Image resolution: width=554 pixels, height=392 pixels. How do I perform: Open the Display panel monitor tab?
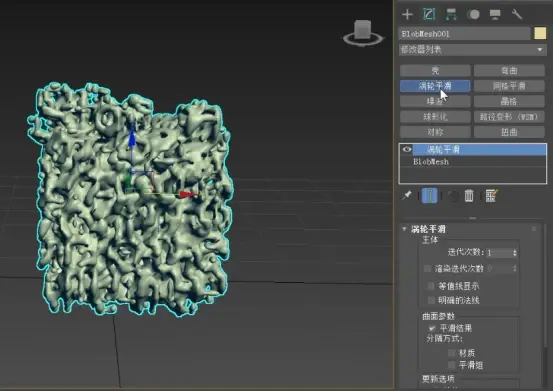click(x=495, y=14)
